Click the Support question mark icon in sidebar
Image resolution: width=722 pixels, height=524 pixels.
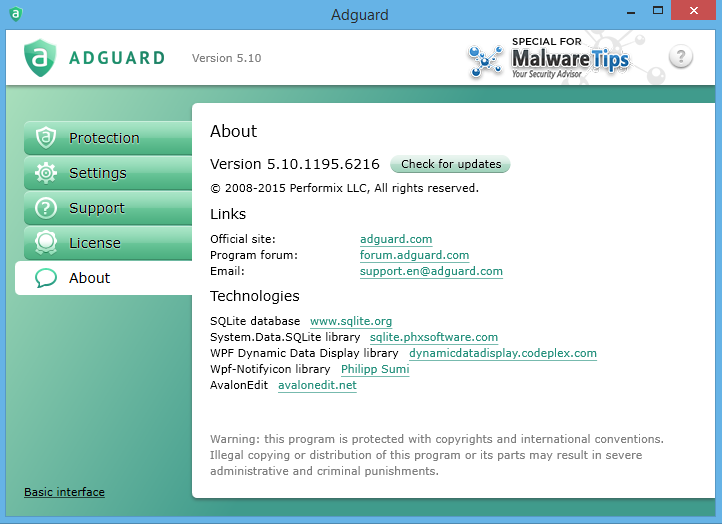pyautogui.click(x=46, y=208)
